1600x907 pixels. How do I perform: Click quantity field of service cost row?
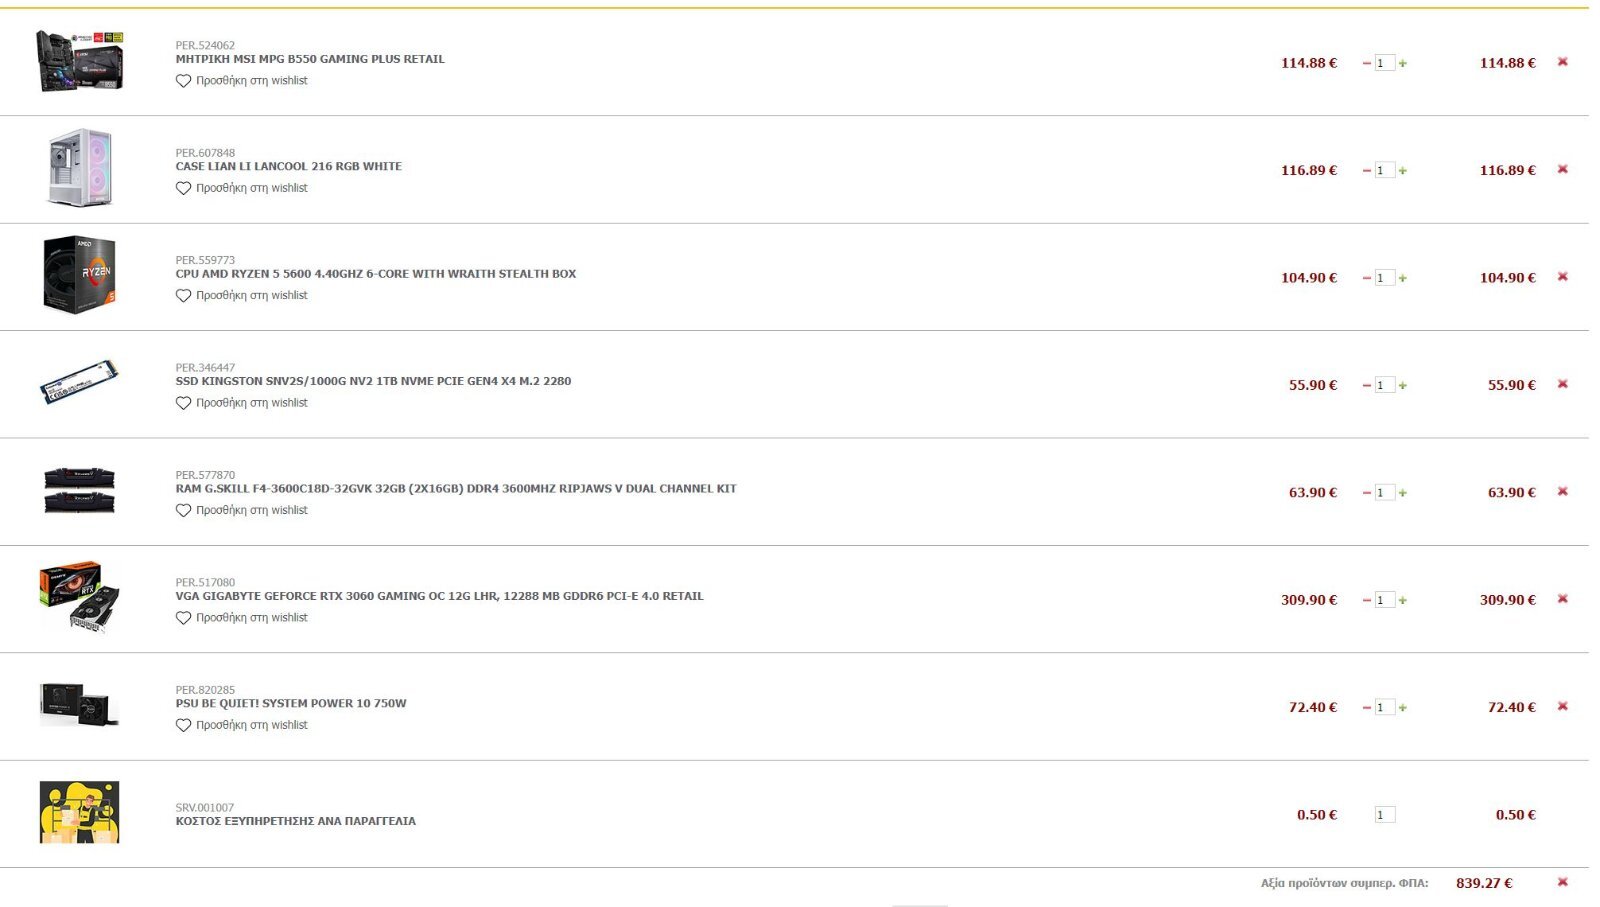click(1385, 815)
